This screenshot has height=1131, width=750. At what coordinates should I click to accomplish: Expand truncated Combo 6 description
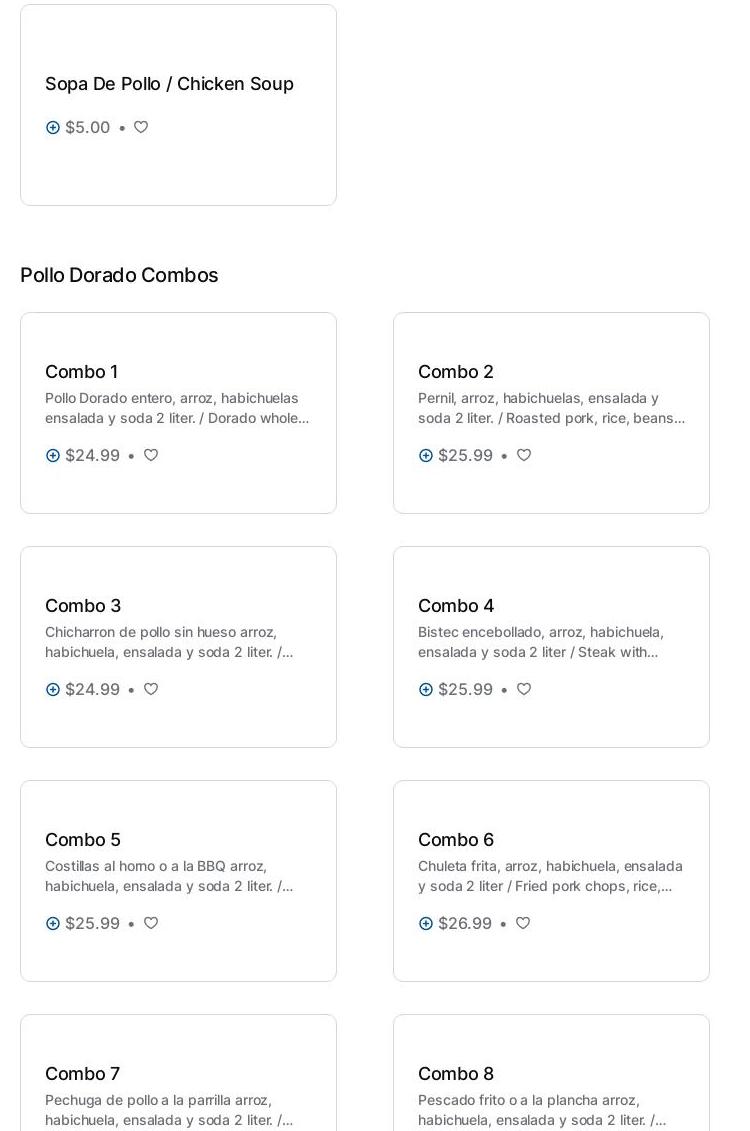550,877
